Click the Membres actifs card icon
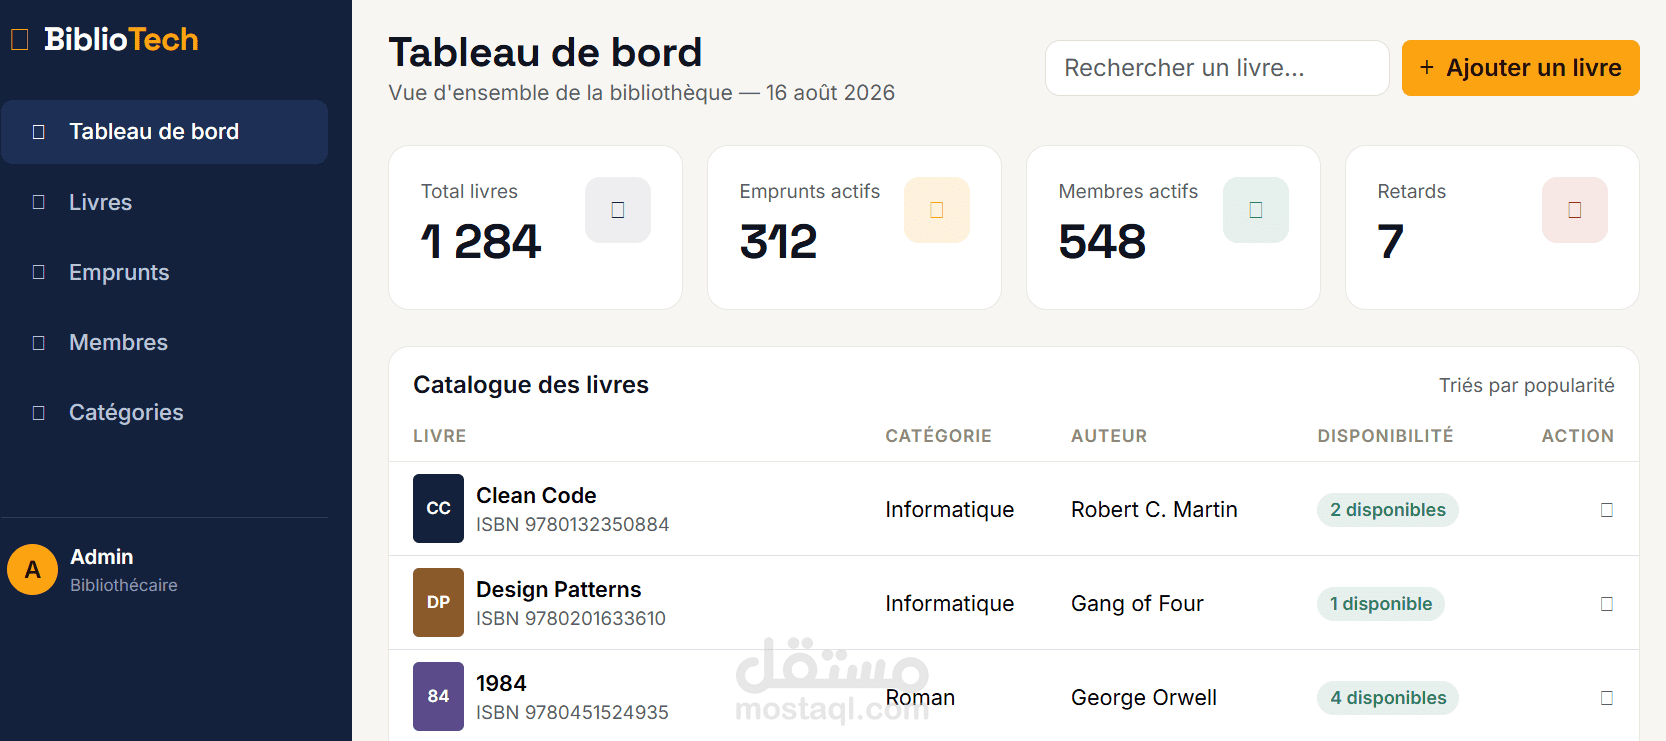The width and height of the screenshot is (1666, 741). pyautogui.click(x=1256, y=210)
